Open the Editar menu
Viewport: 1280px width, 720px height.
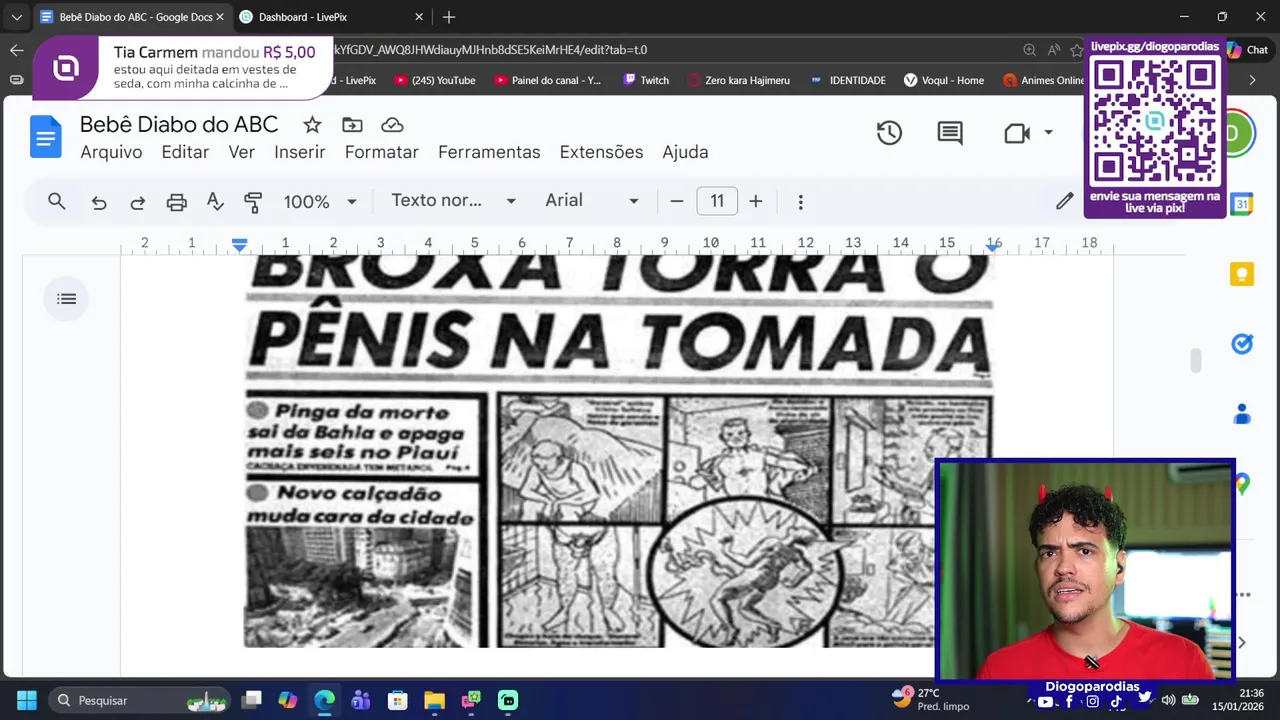click(185, 152)
